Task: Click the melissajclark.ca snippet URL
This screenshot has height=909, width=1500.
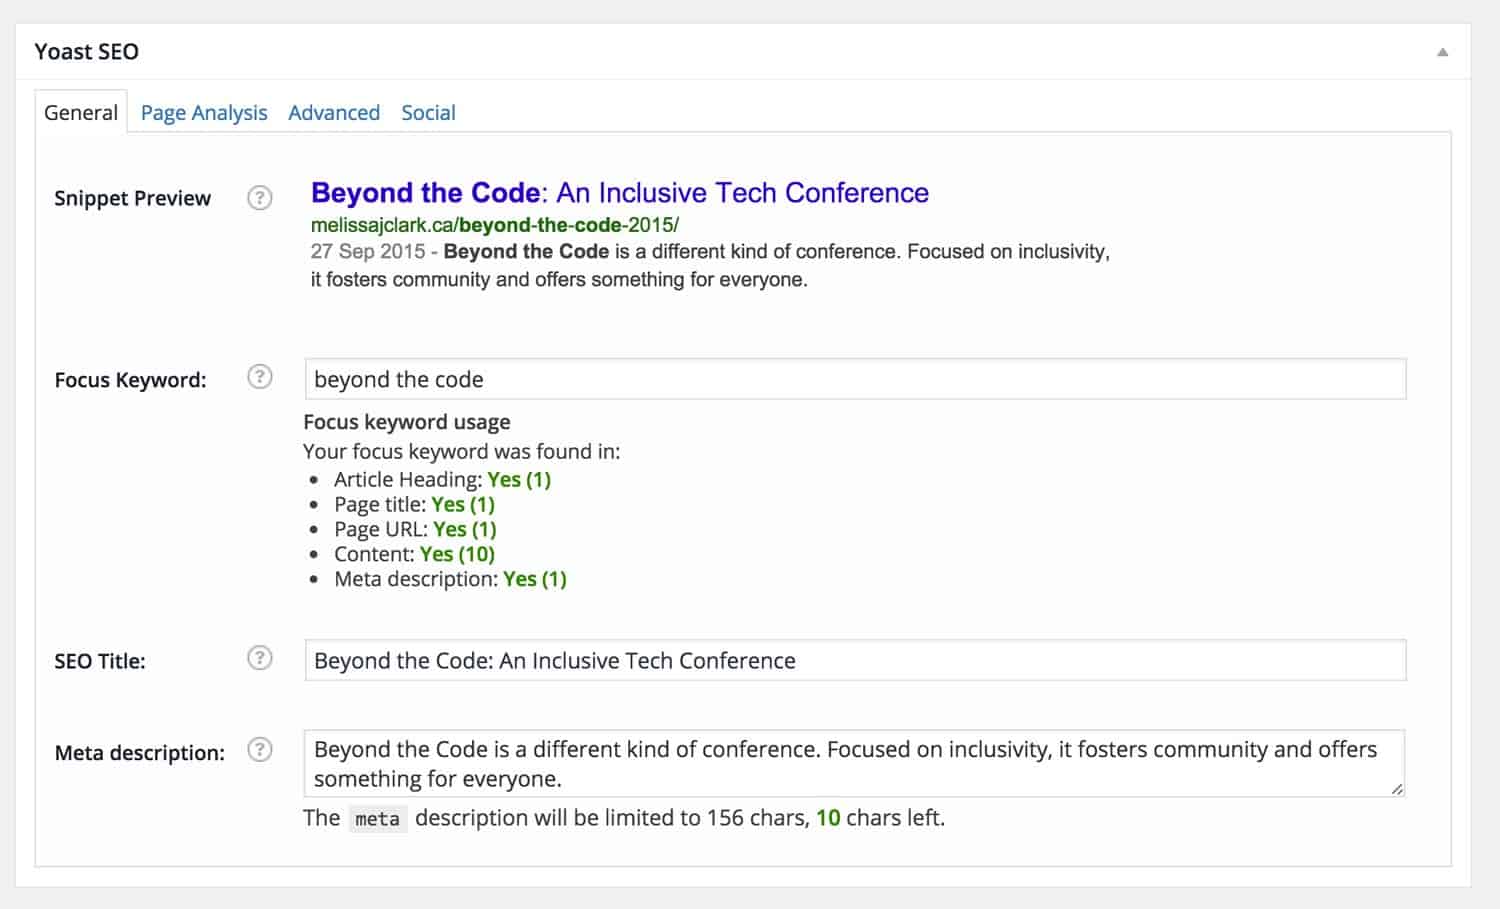Action: point(495,225)
